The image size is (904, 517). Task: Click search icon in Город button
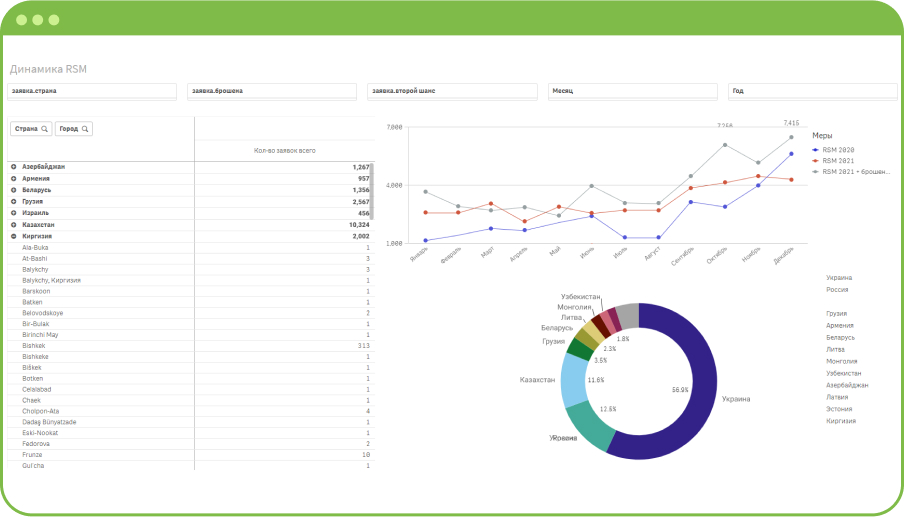86,129
